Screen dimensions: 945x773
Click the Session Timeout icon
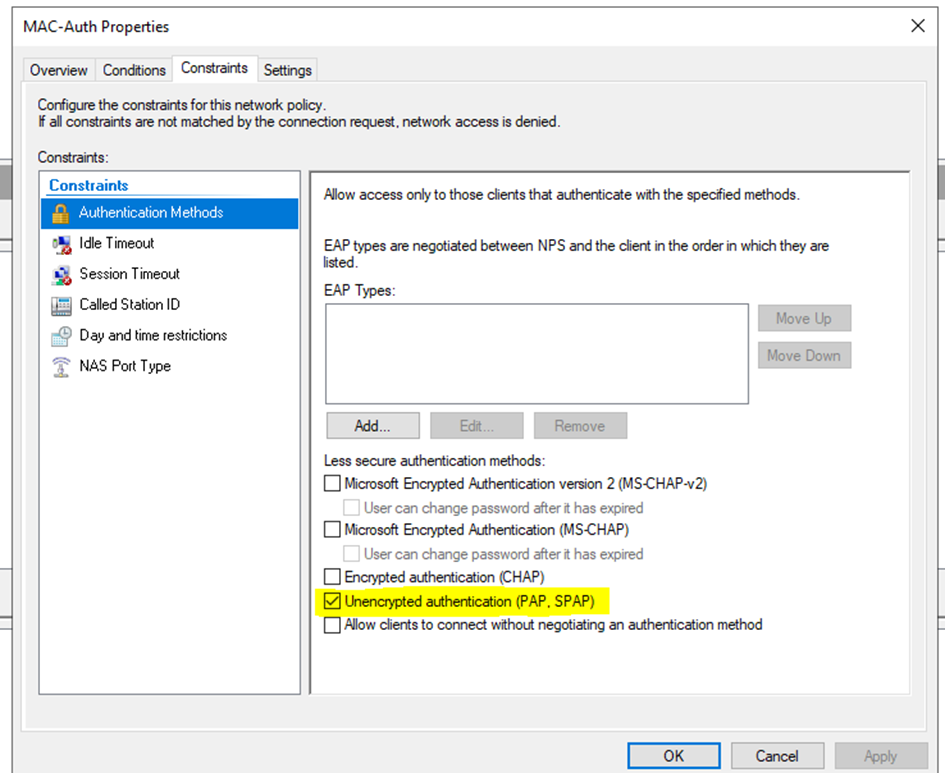61,274
